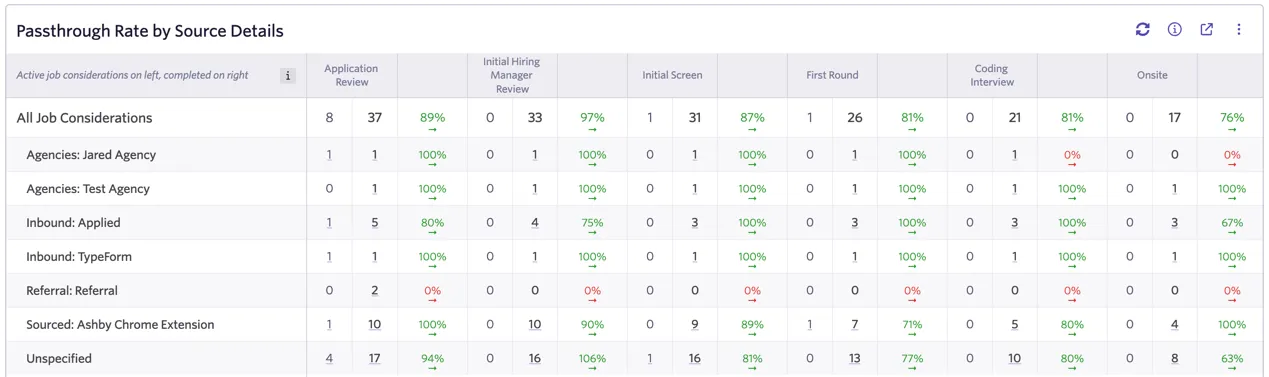Click the 26 First Round count in All Job Considerations

[854, 118]
